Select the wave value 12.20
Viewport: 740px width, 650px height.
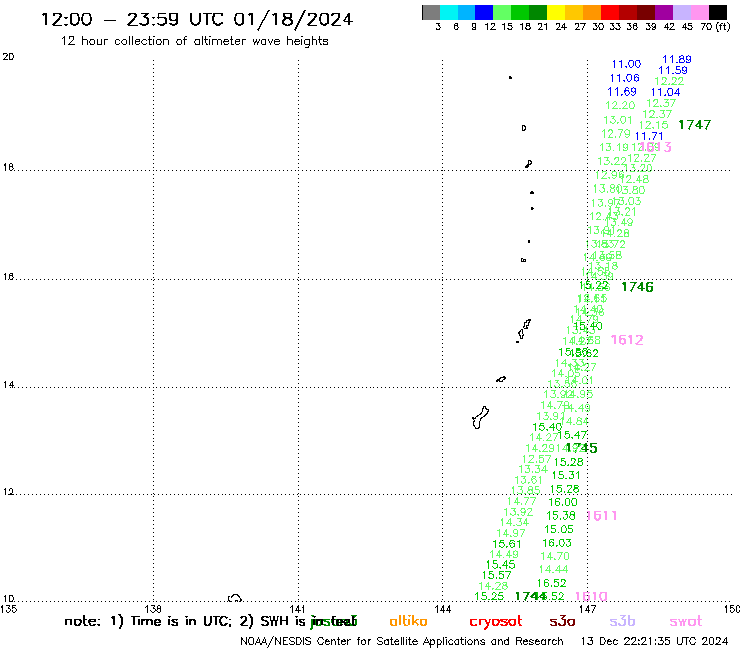(620, 105)
